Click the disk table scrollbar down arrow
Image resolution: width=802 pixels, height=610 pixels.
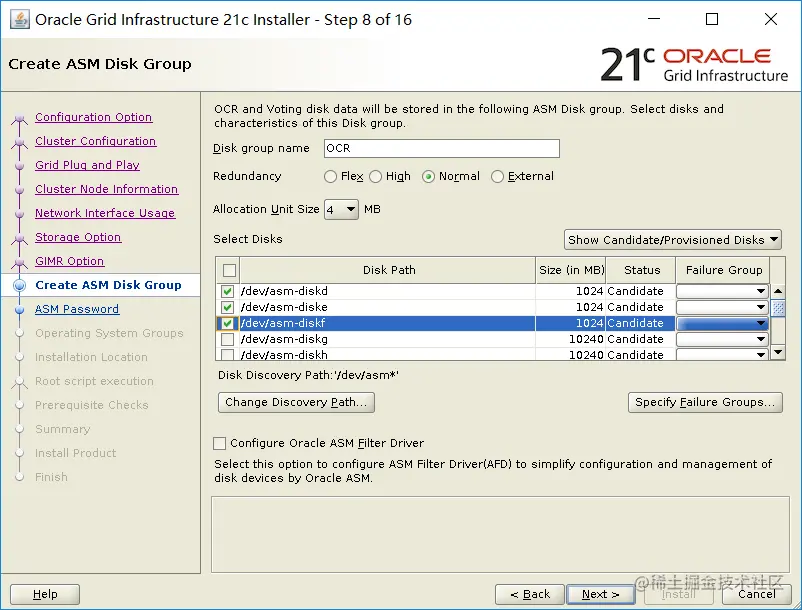[778, 352]
